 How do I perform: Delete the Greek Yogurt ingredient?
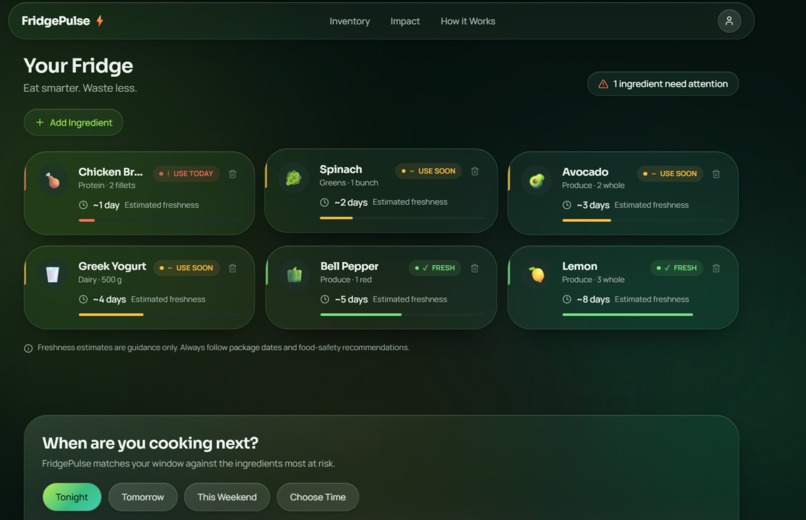[x=232, y=268]
